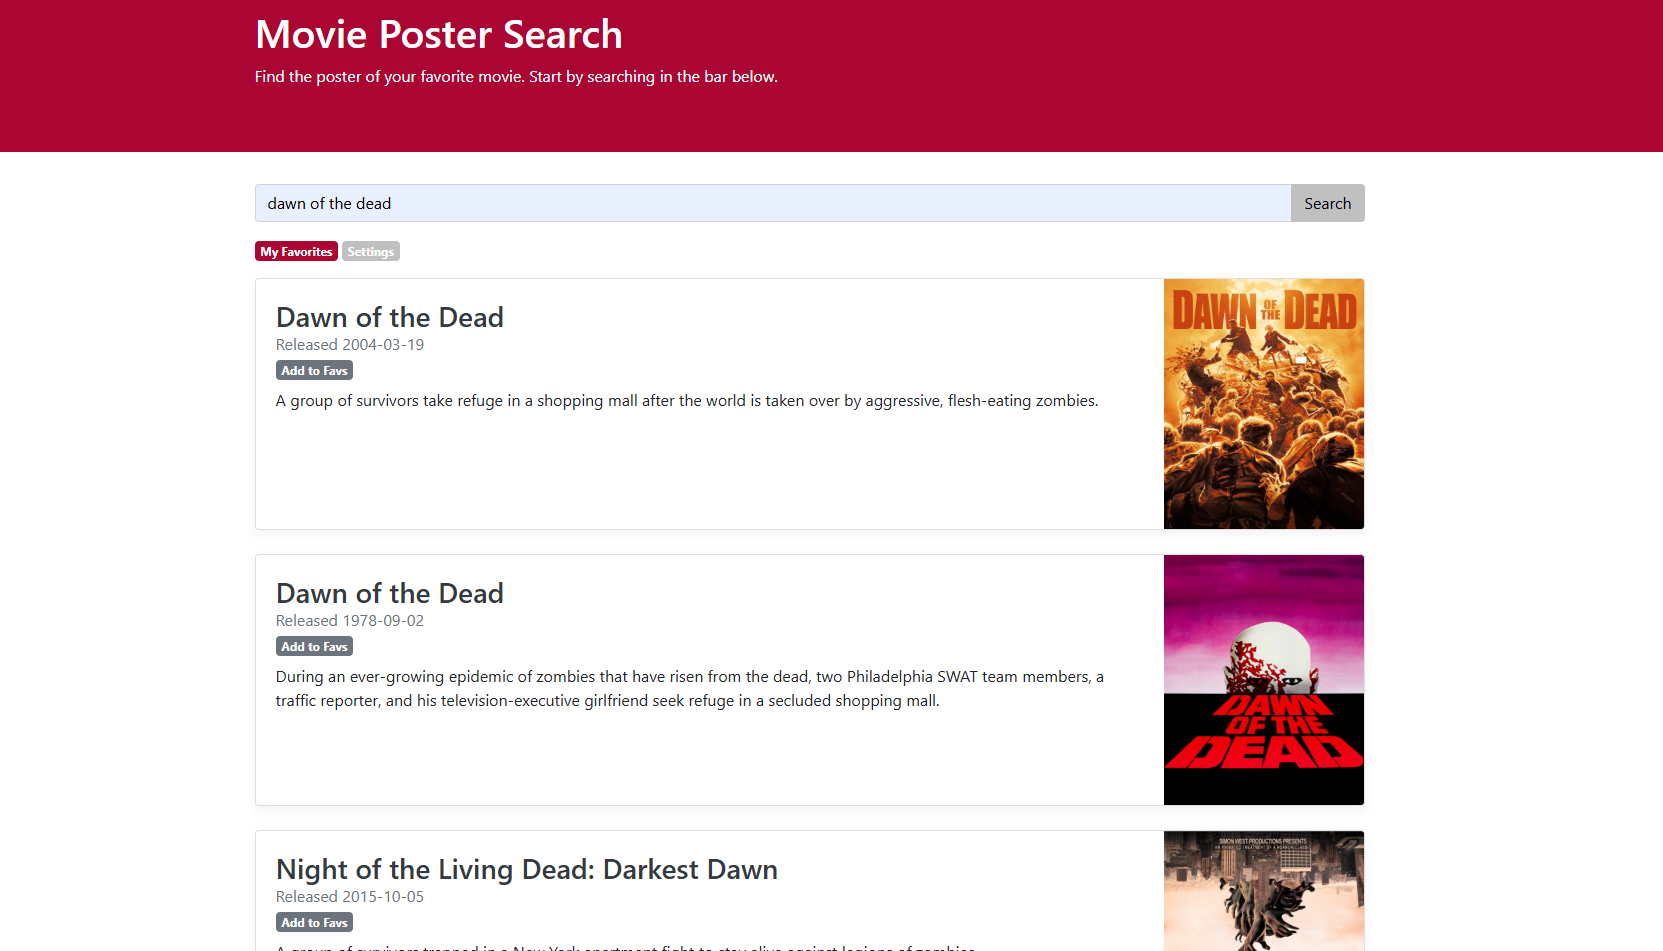Viewport: 1663px width, 951px height.
Task: Click the 'Released 1978-09-02' text
Action: (350, 620)
